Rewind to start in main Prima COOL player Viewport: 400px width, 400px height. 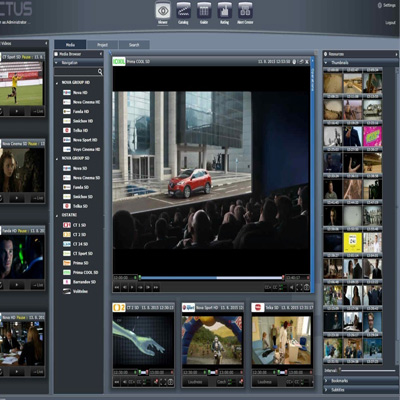pyautogui.click(x=117, y=287)
